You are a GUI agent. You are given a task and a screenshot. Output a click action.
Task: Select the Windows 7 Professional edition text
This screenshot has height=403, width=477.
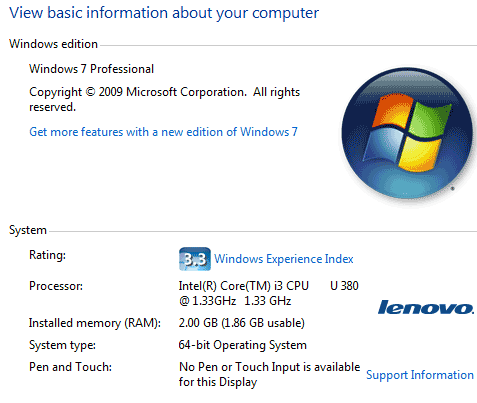92,69
